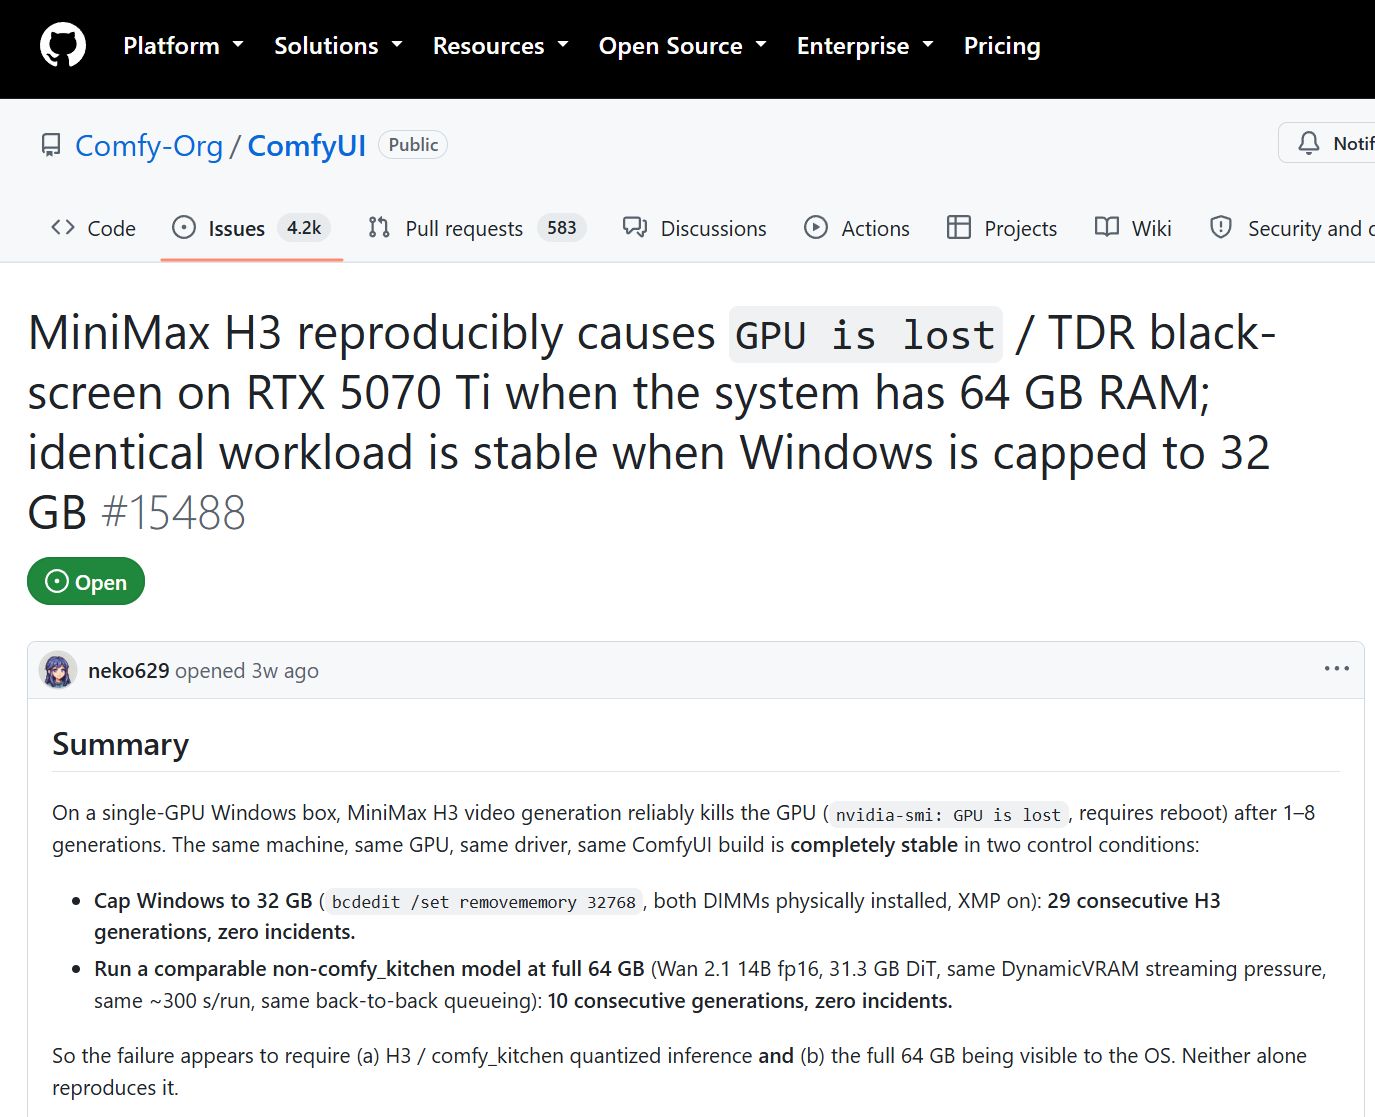Click the Issues count badge 4.2k
This screenshot has height=1117, width=1375.
(x=304, y=228)
